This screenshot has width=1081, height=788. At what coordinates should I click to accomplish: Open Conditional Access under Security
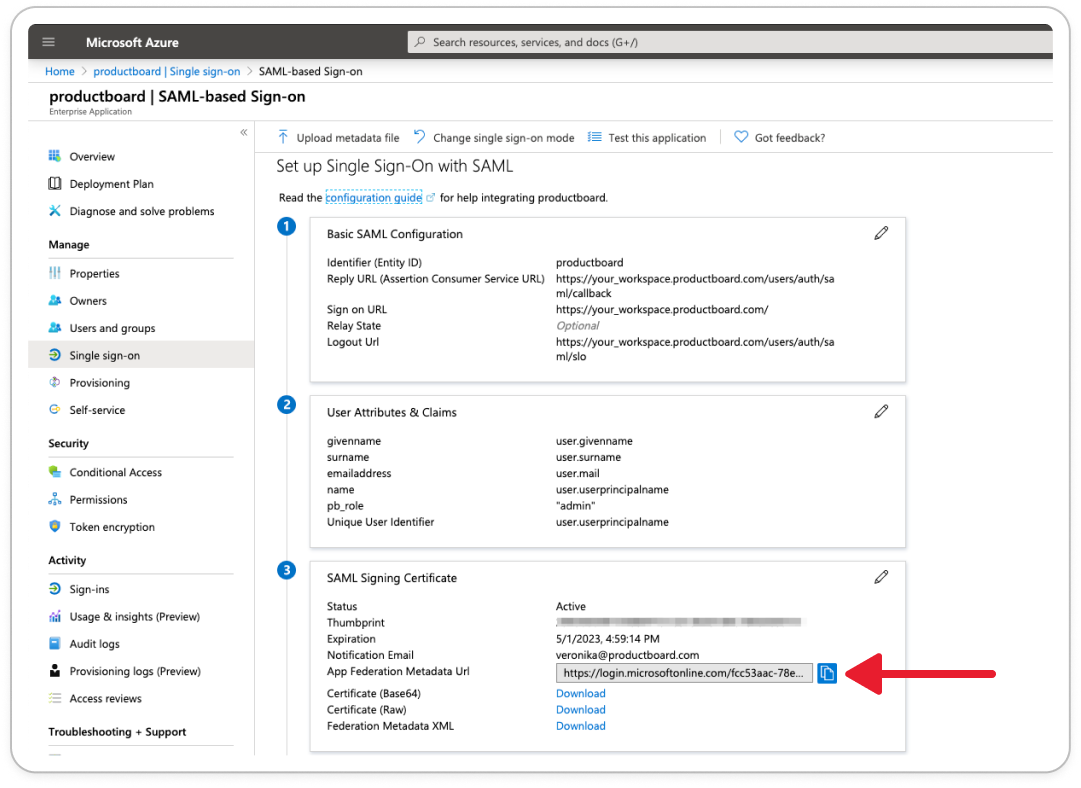point(115,472)
